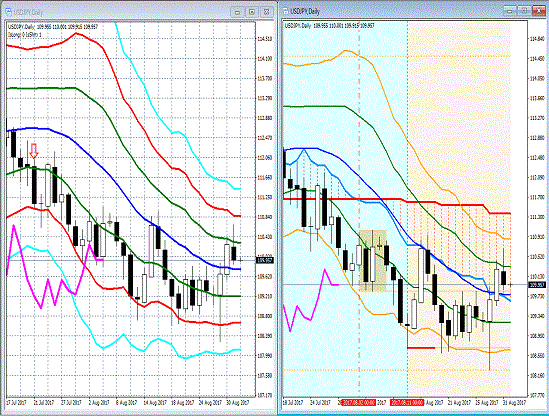Click the current price label on right chart axis
The image size is (549, 416).
[537, 285]
